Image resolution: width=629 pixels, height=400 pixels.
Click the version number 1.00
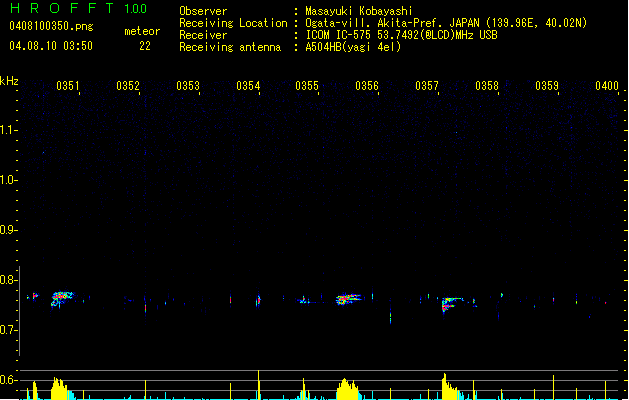136,9
